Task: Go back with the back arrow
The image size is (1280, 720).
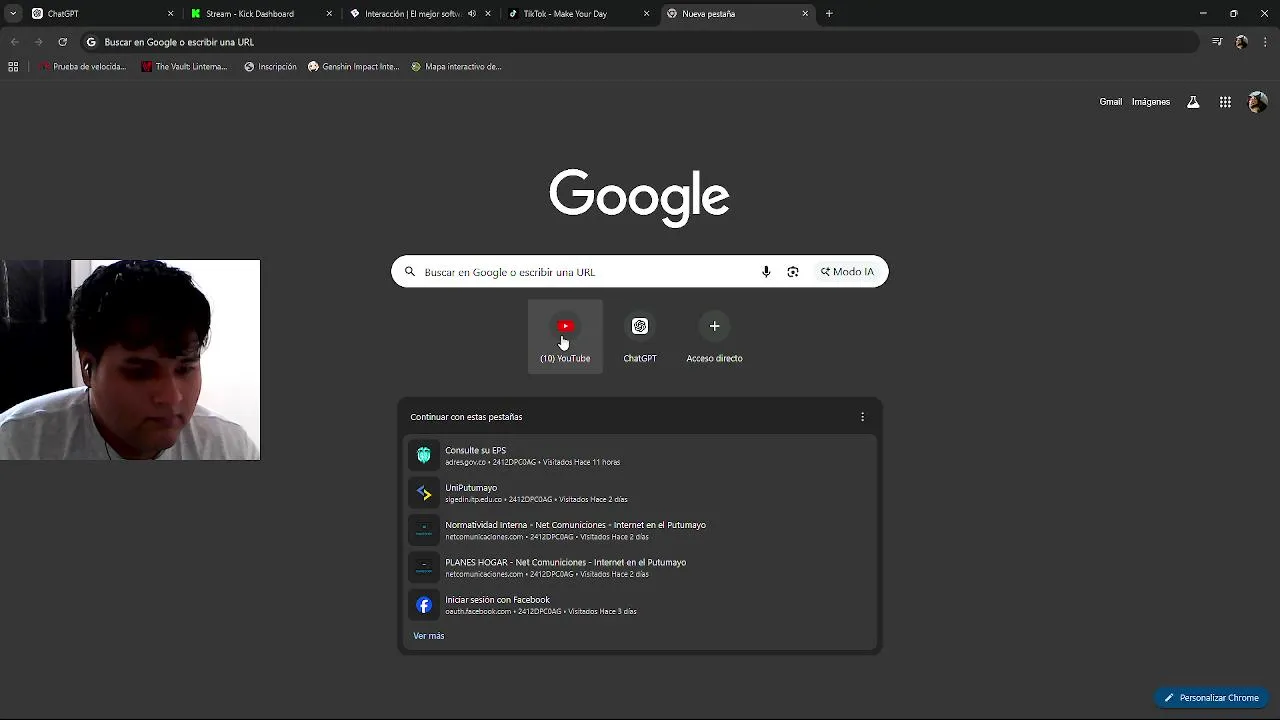Action: pyautogui.click(x=14, y=42)
